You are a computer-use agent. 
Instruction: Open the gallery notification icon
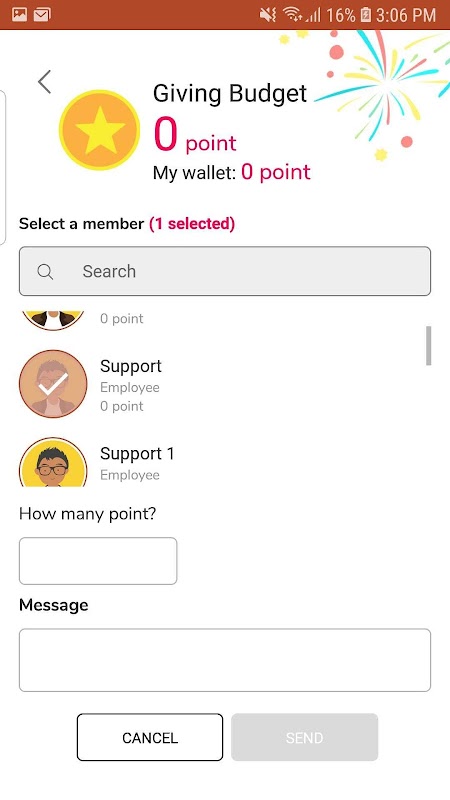[19, 15]
